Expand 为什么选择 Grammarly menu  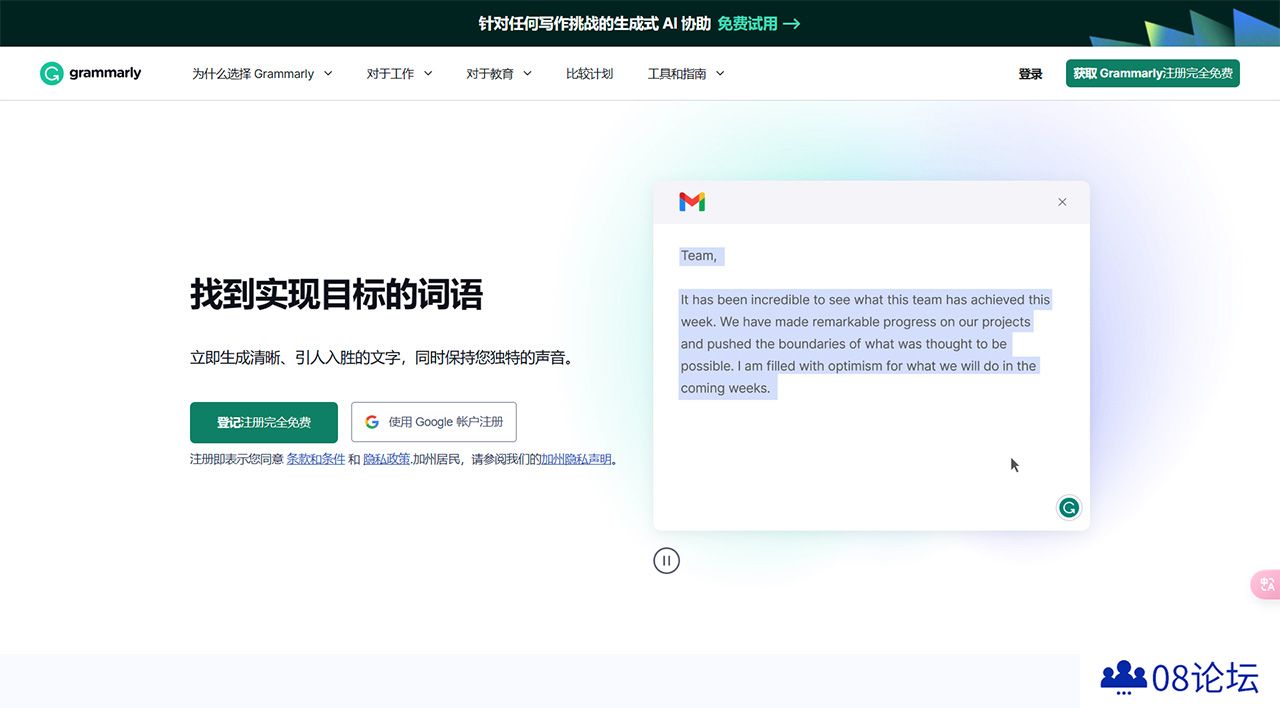pyautogui.click(x=262, y=74)
